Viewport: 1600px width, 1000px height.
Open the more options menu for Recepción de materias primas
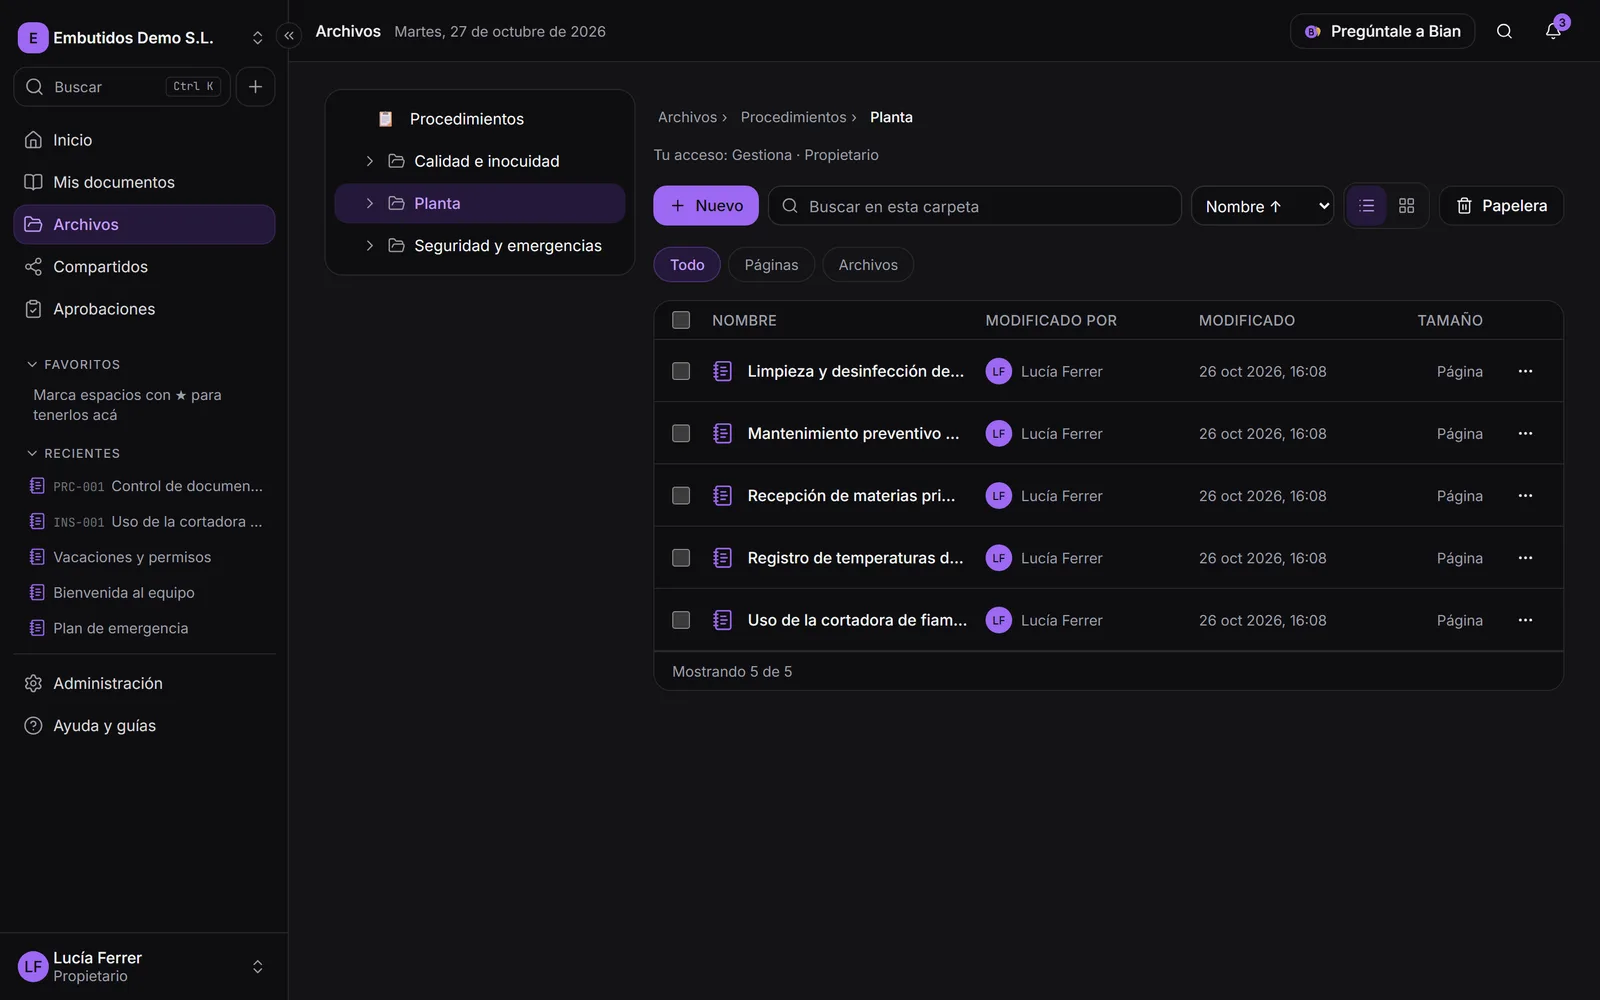[1525, 496]
